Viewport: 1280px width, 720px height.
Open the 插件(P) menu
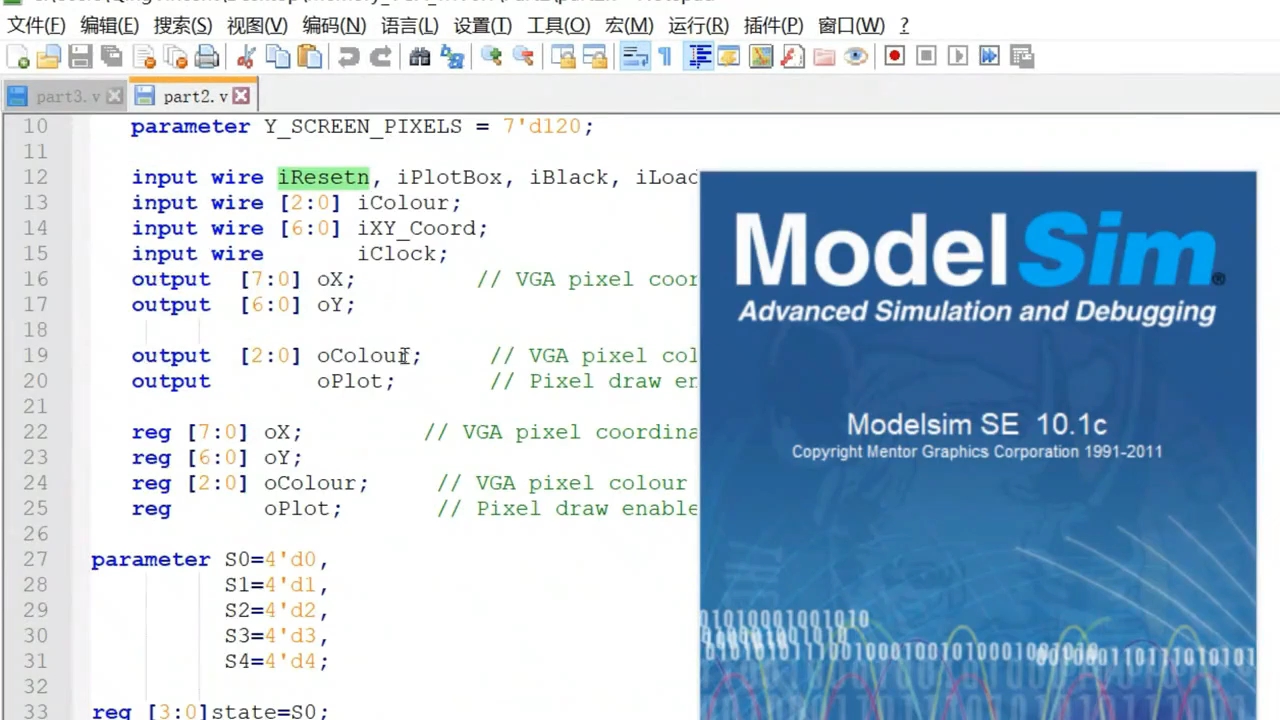[x=773, y=25]
